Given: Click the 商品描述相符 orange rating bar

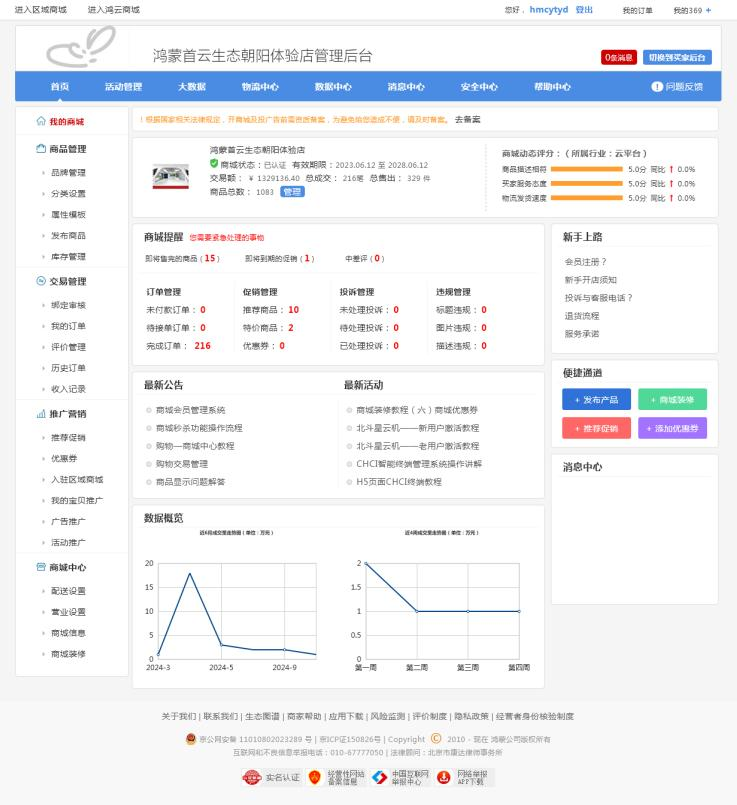Looking at the screenshot, I should 587,169.
